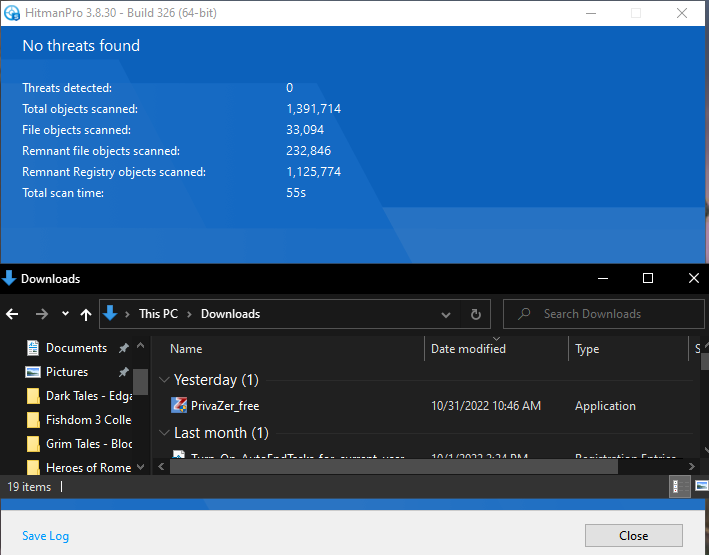The height and width of the screenshot is (555, 709).
Task: Switch to details view icon in status bar
Action: click(x=677, y=487)
